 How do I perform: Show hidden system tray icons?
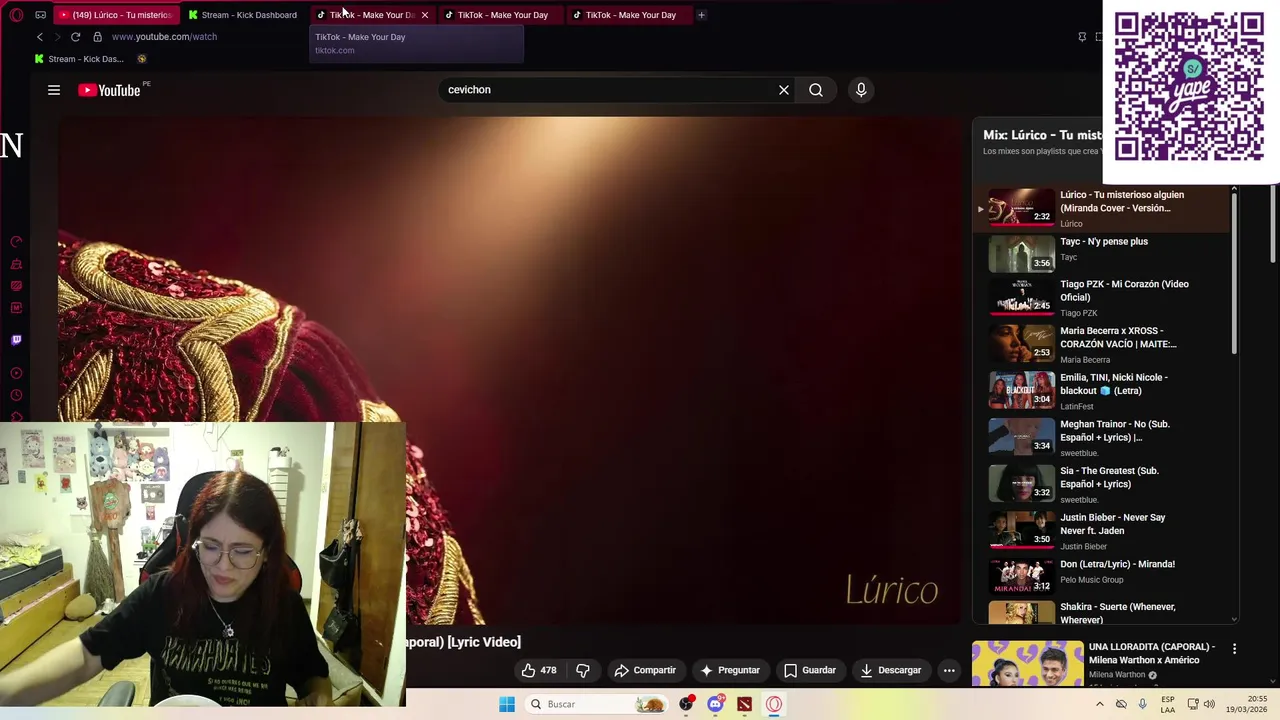pos(1099,704)
